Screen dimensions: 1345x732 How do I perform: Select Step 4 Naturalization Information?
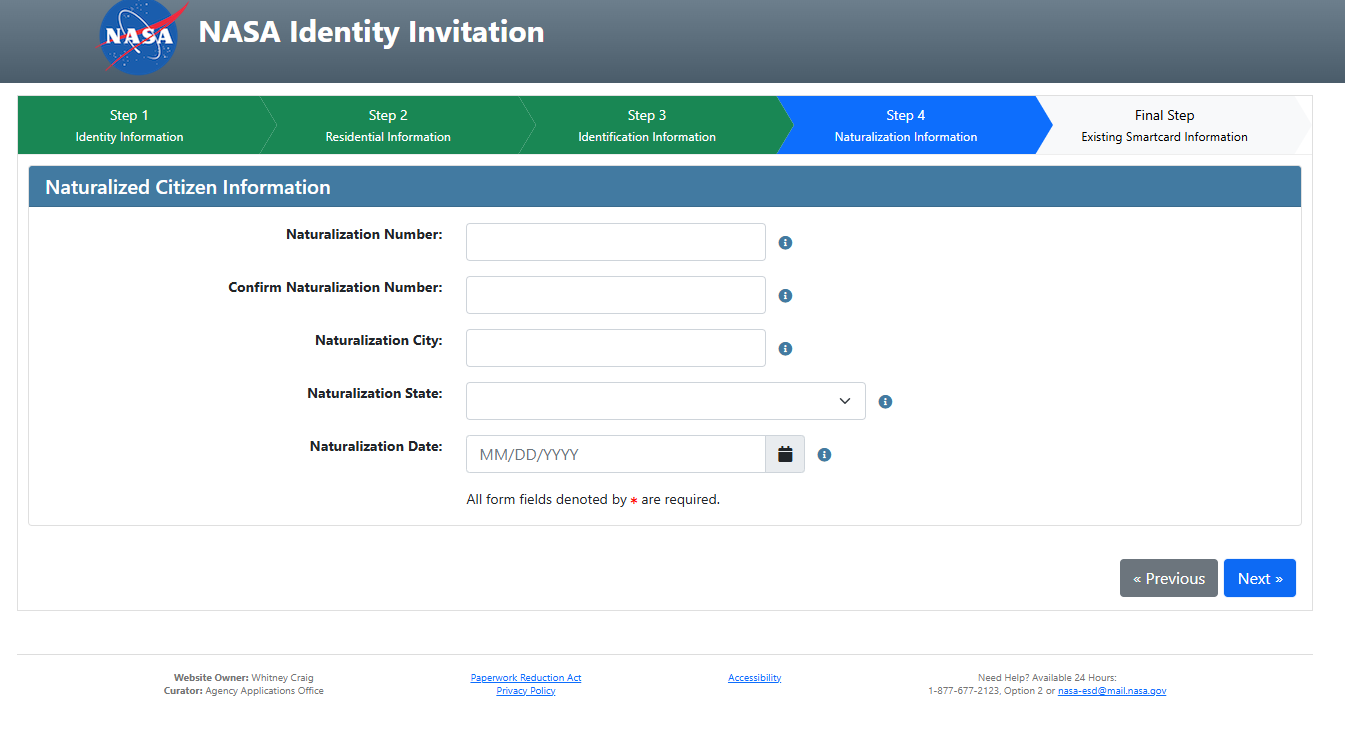tap(906, 125)
